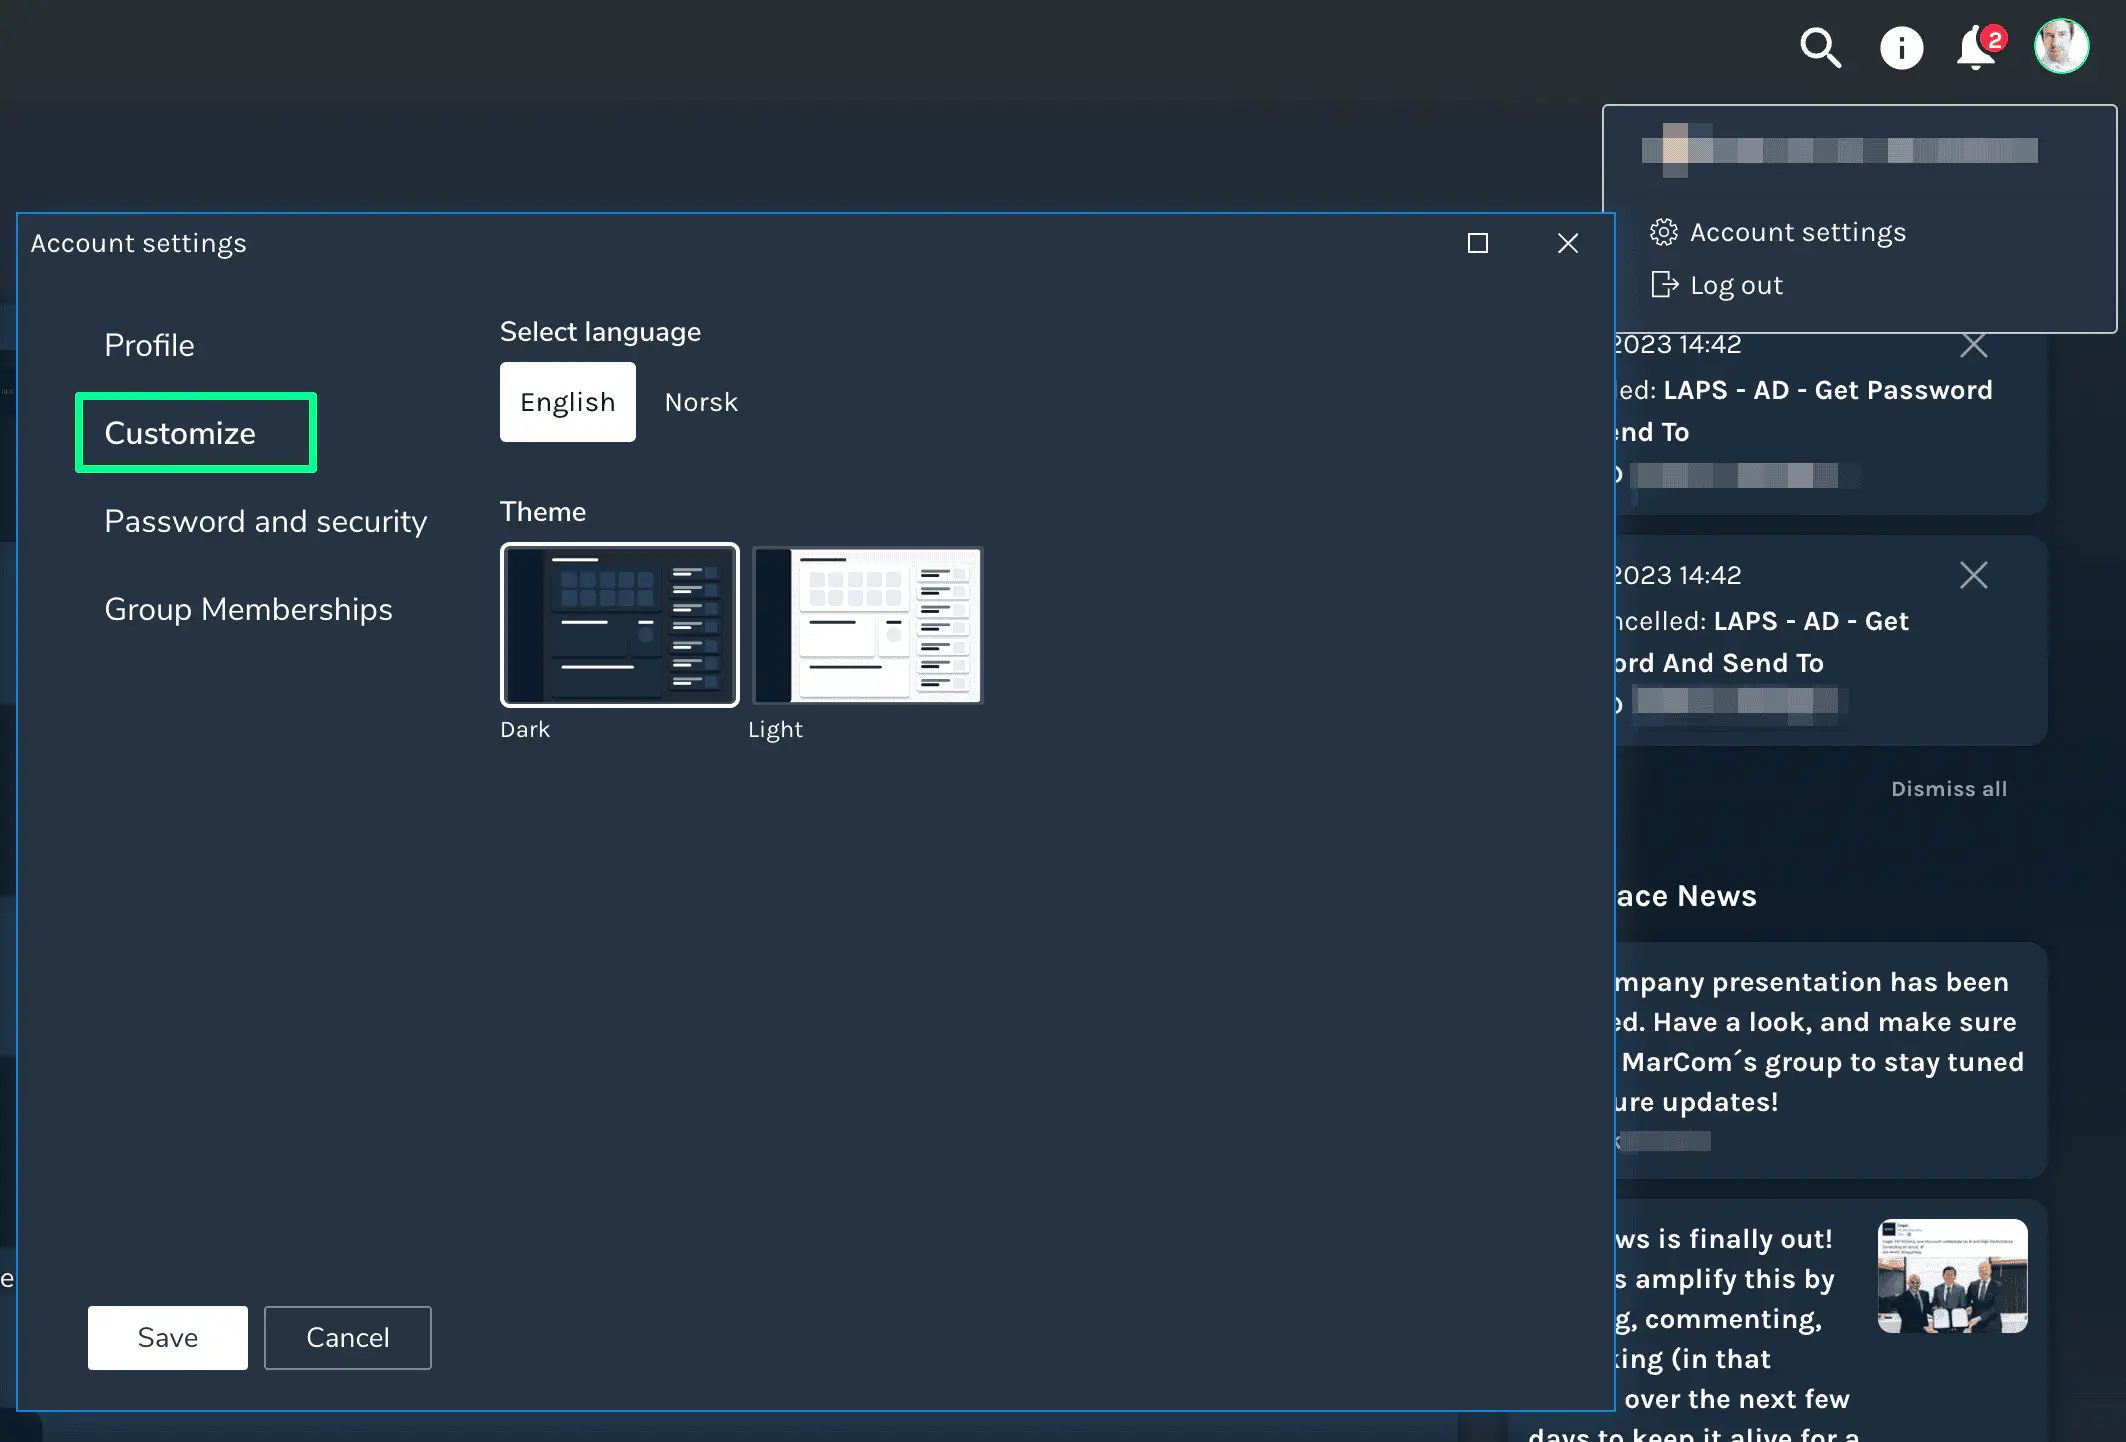This screenshot has height=1442, width=2126.
Task: Dismiss the first LAPS notification
Action: 1973,345
